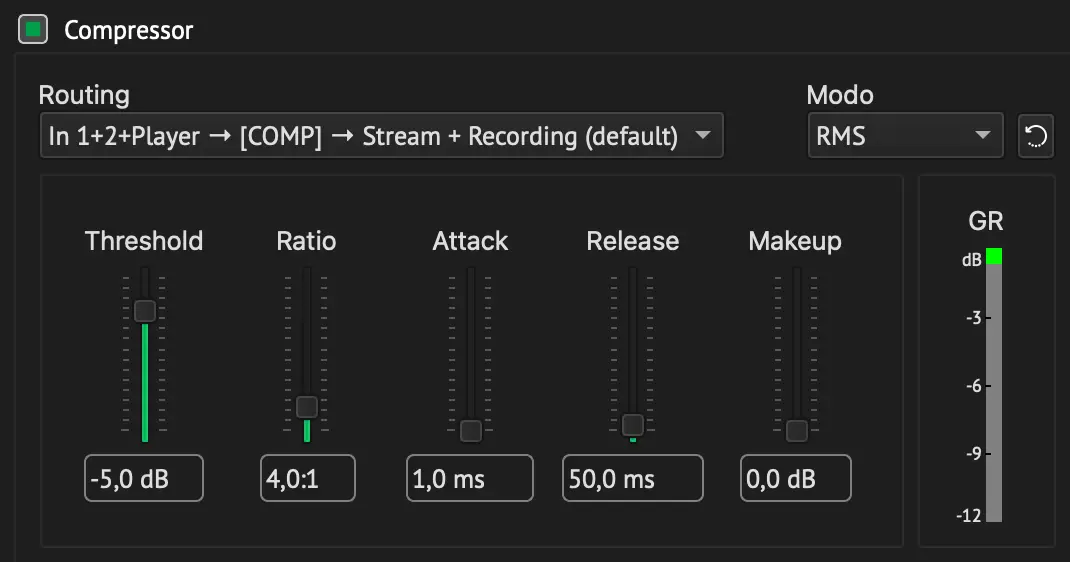Click the reset compressor settings icon
The height and width of the screenshot is (562, 1070).
[x=1035, y=136]
